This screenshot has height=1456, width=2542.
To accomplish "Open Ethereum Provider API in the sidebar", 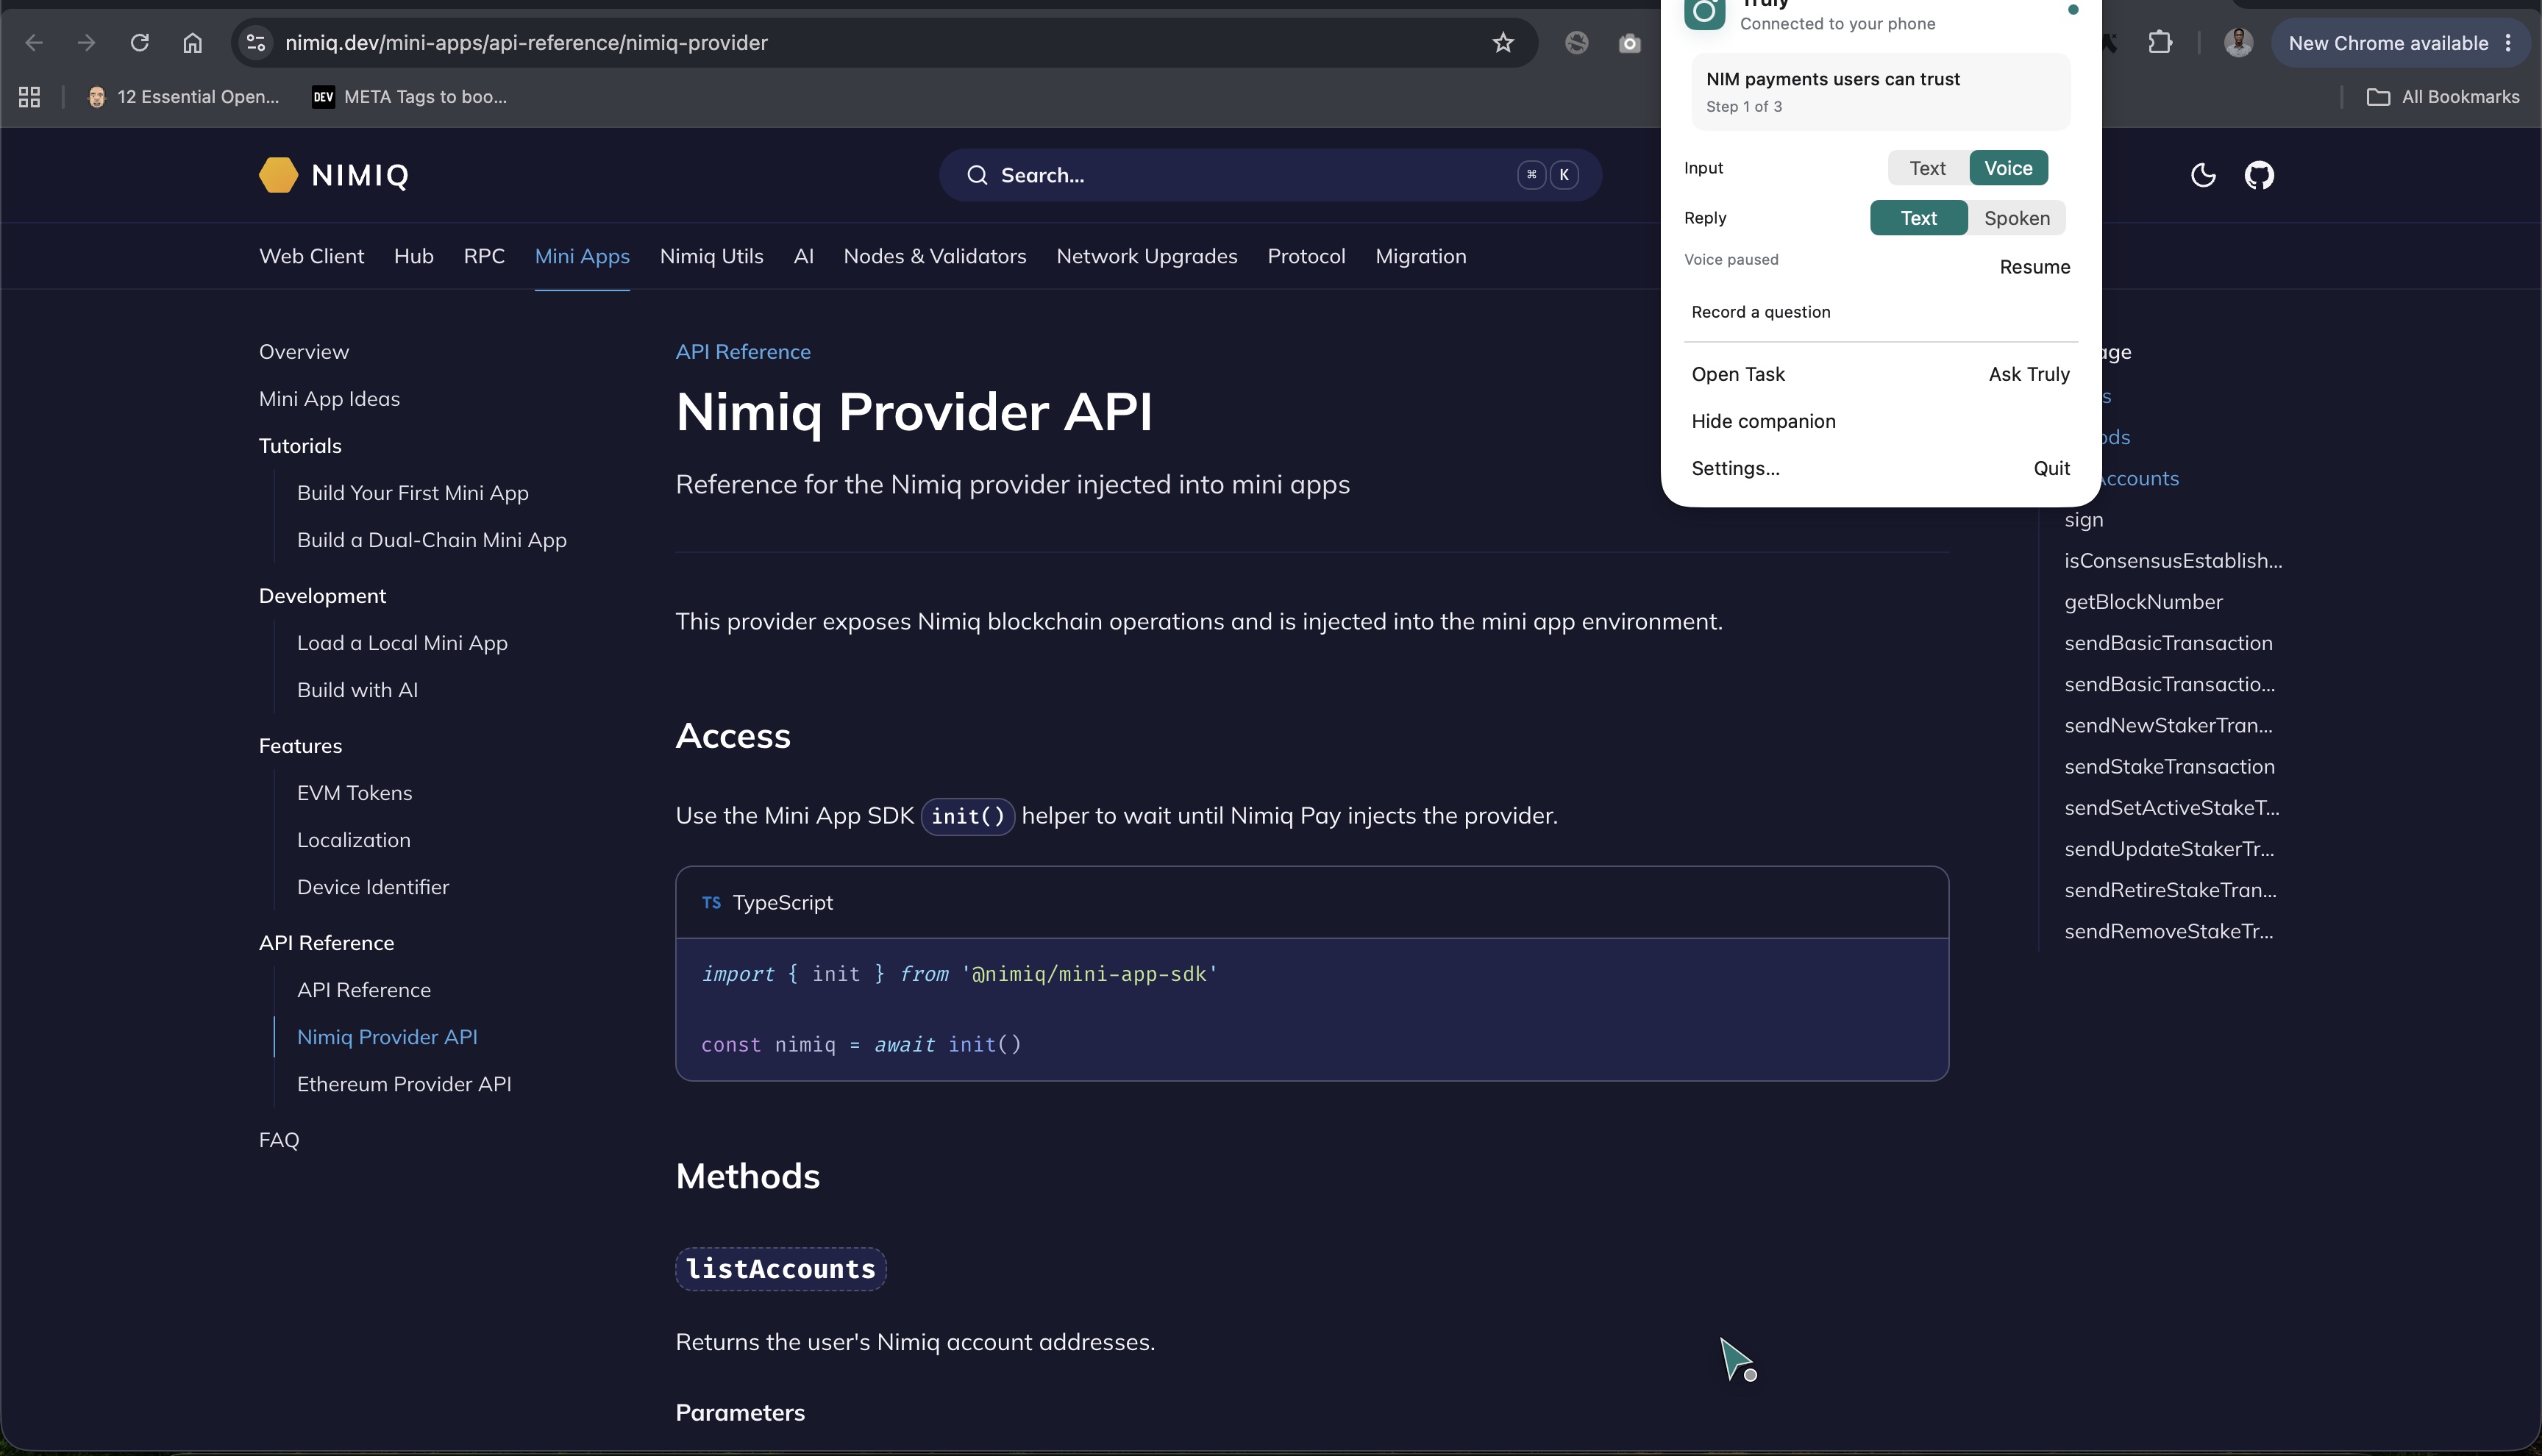I will click(404, 1084).
